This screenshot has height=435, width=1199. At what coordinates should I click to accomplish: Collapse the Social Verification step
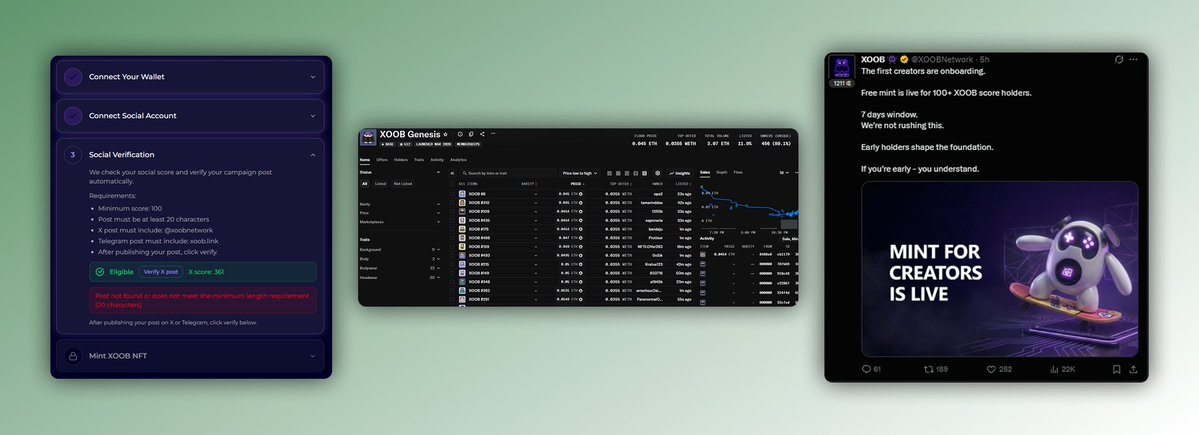point(313,154)
